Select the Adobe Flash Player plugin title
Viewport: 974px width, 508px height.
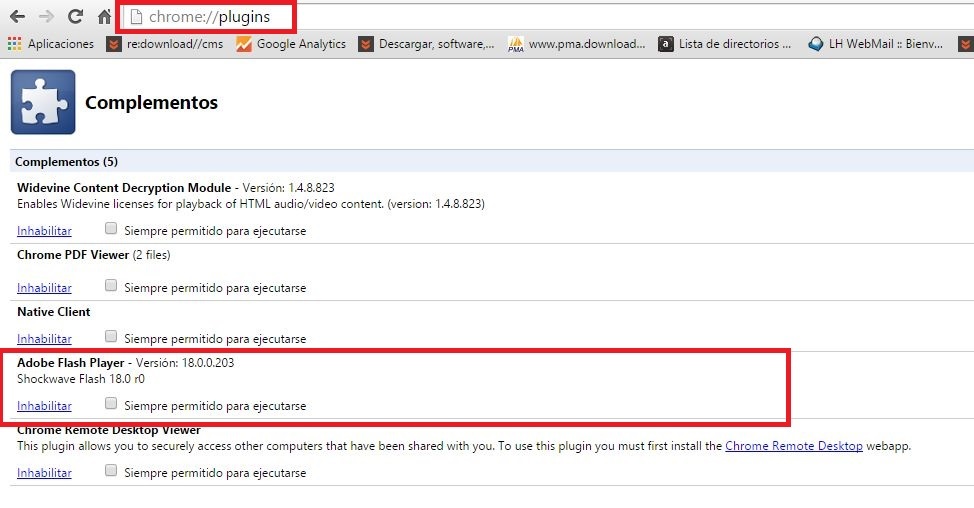coord(71,363)
